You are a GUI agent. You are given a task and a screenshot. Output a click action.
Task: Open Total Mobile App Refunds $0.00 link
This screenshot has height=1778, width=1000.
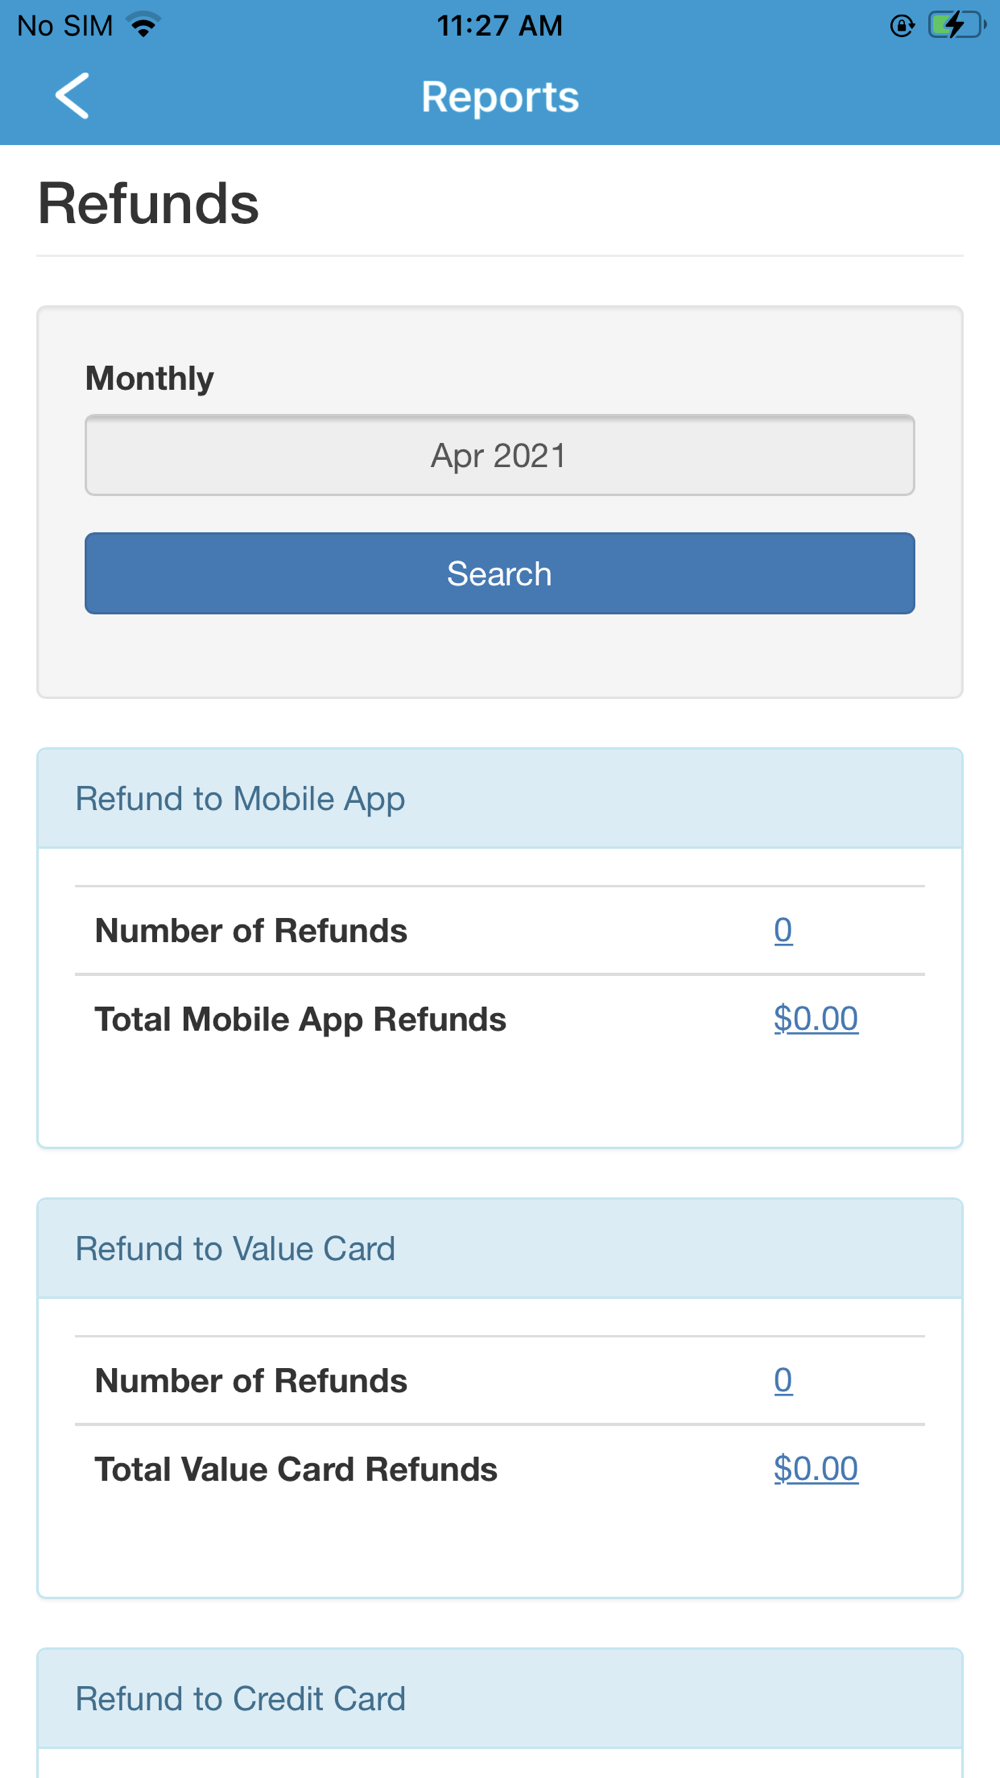815,1018
